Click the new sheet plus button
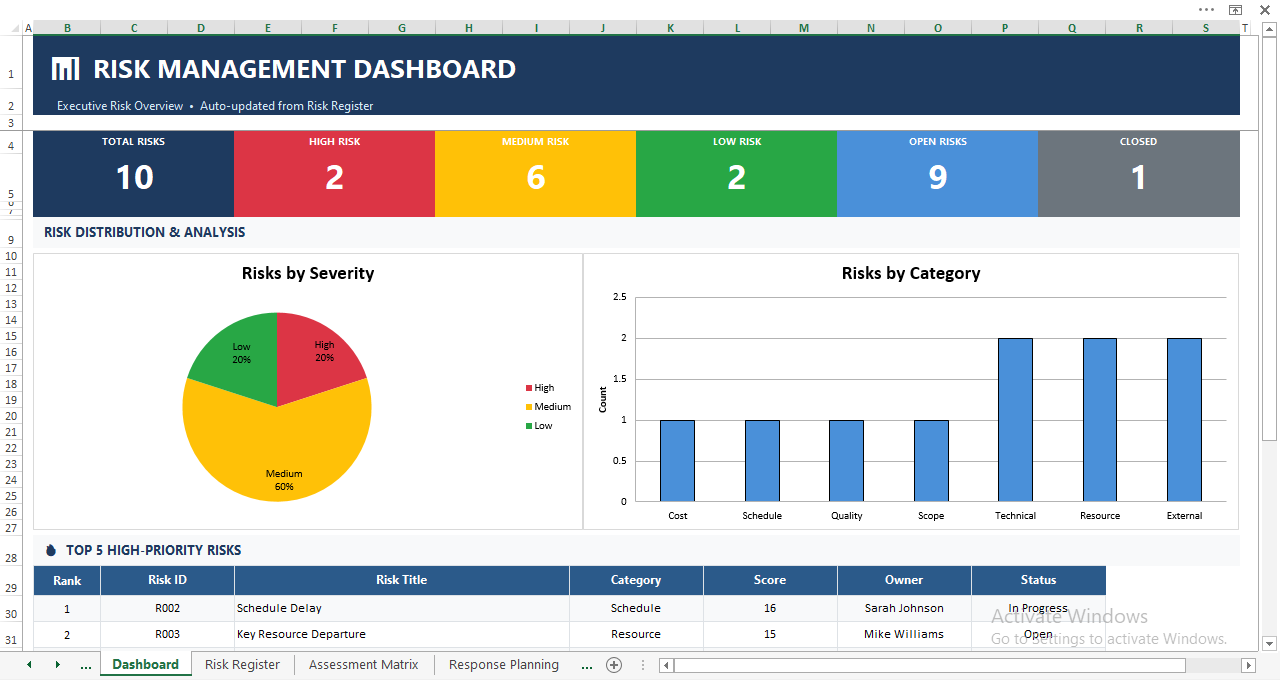The width and height of the screenshot is (1280, 680). click(614, 665)
